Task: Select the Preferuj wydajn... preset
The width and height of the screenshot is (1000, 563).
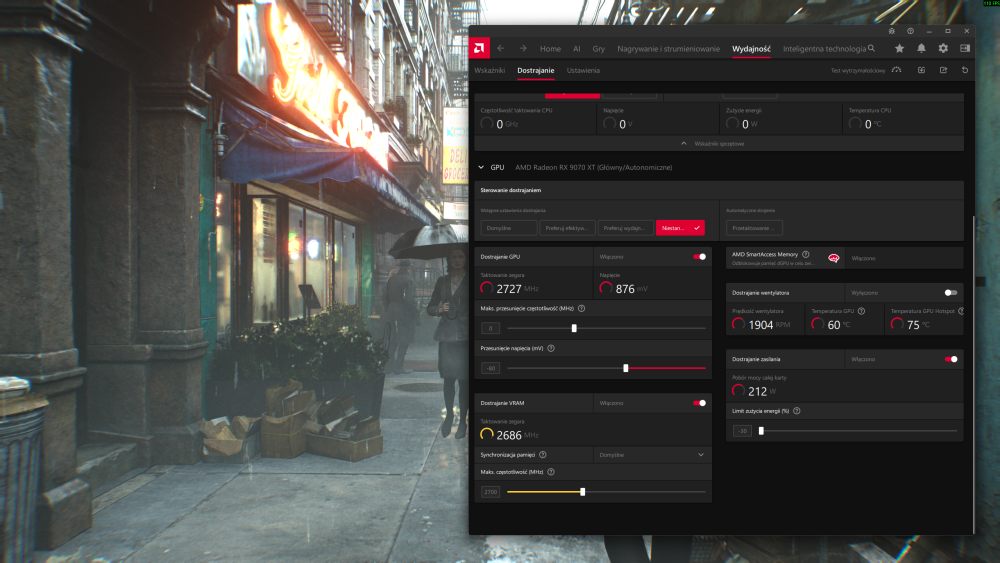Action: [626, 228]
